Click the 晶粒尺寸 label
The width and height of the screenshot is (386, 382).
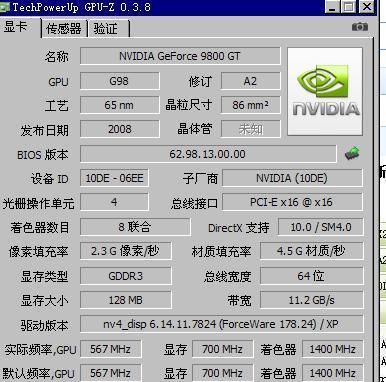point(189,105)
